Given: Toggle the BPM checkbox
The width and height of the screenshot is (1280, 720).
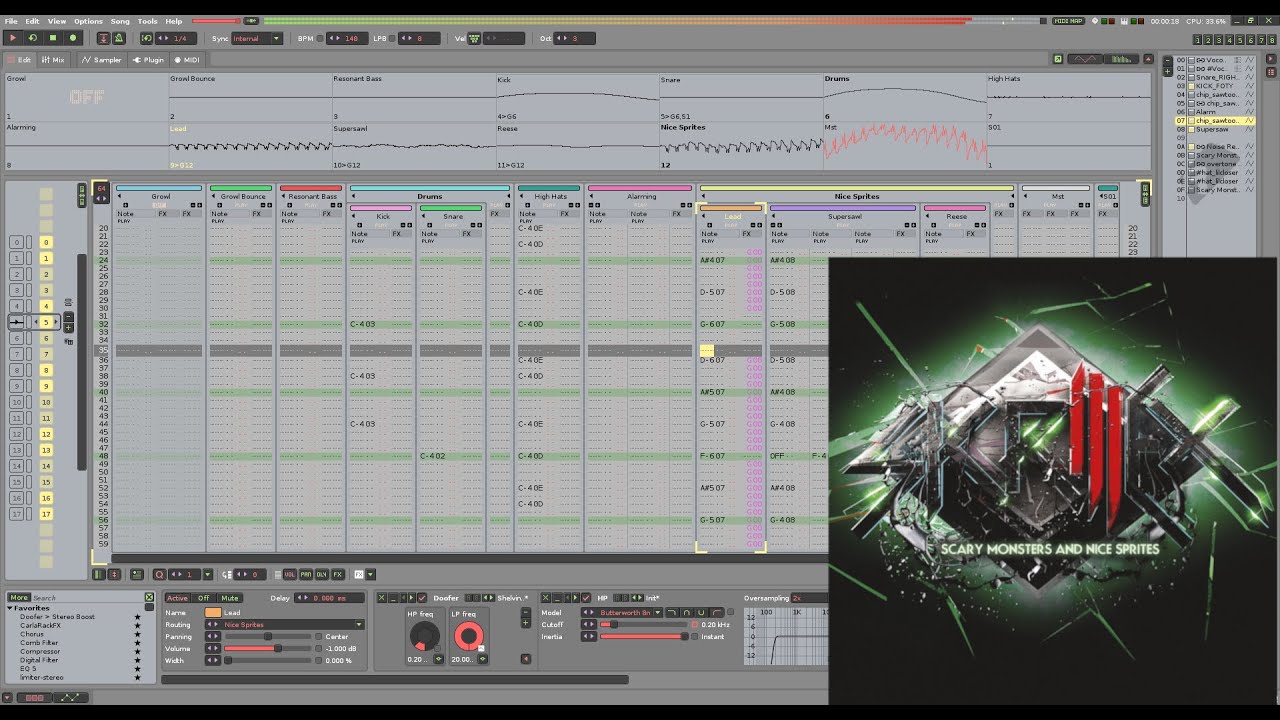Looking at the screenshot, I should (321, 38).
